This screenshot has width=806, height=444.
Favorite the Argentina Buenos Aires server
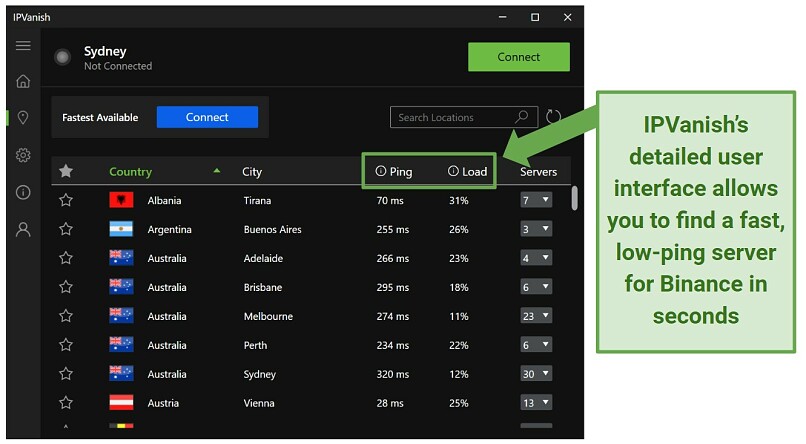click(x=66, y=229)
